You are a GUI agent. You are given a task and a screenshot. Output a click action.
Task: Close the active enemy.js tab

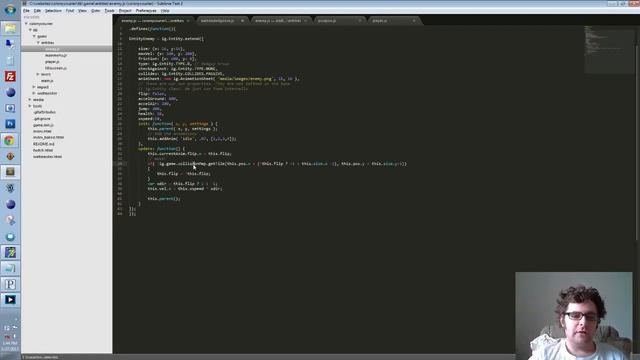click(188, 20)
